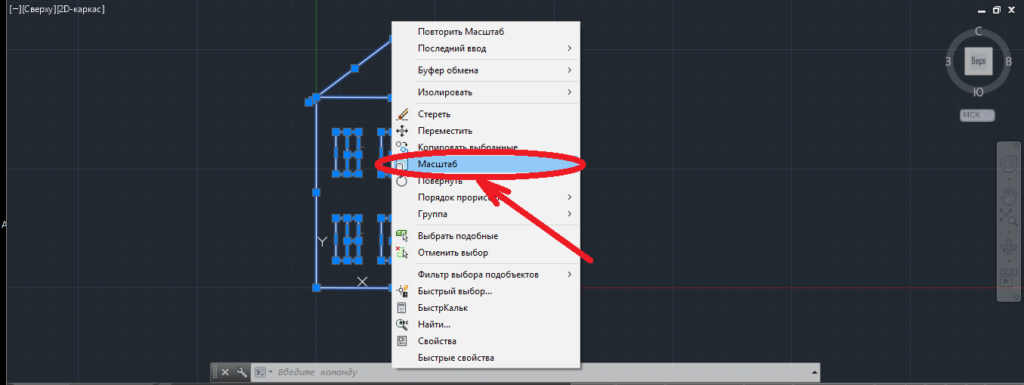Click the Верх face of the ViewCube
Viewport: 1024px width, 385px height.
978,62
